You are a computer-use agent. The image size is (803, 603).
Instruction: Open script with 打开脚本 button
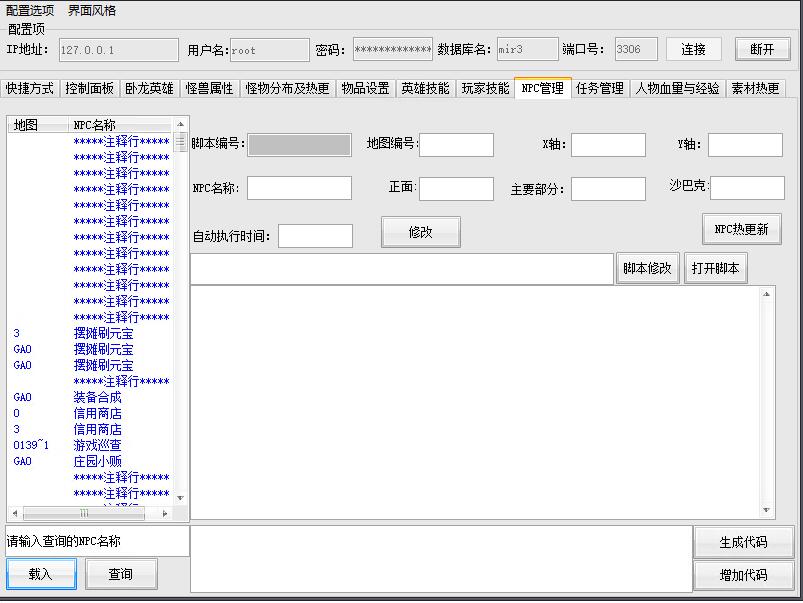pos(715,269)
